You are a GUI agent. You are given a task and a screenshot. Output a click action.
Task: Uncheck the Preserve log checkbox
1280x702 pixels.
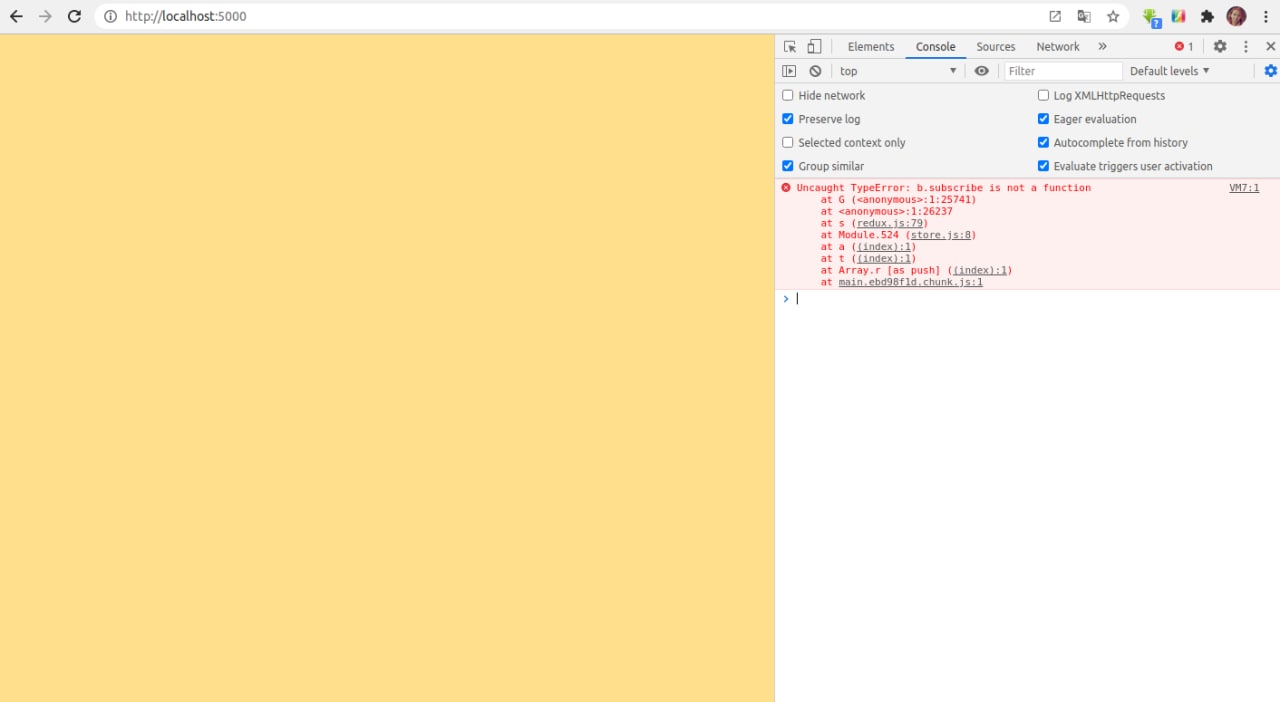coord(788,119)
